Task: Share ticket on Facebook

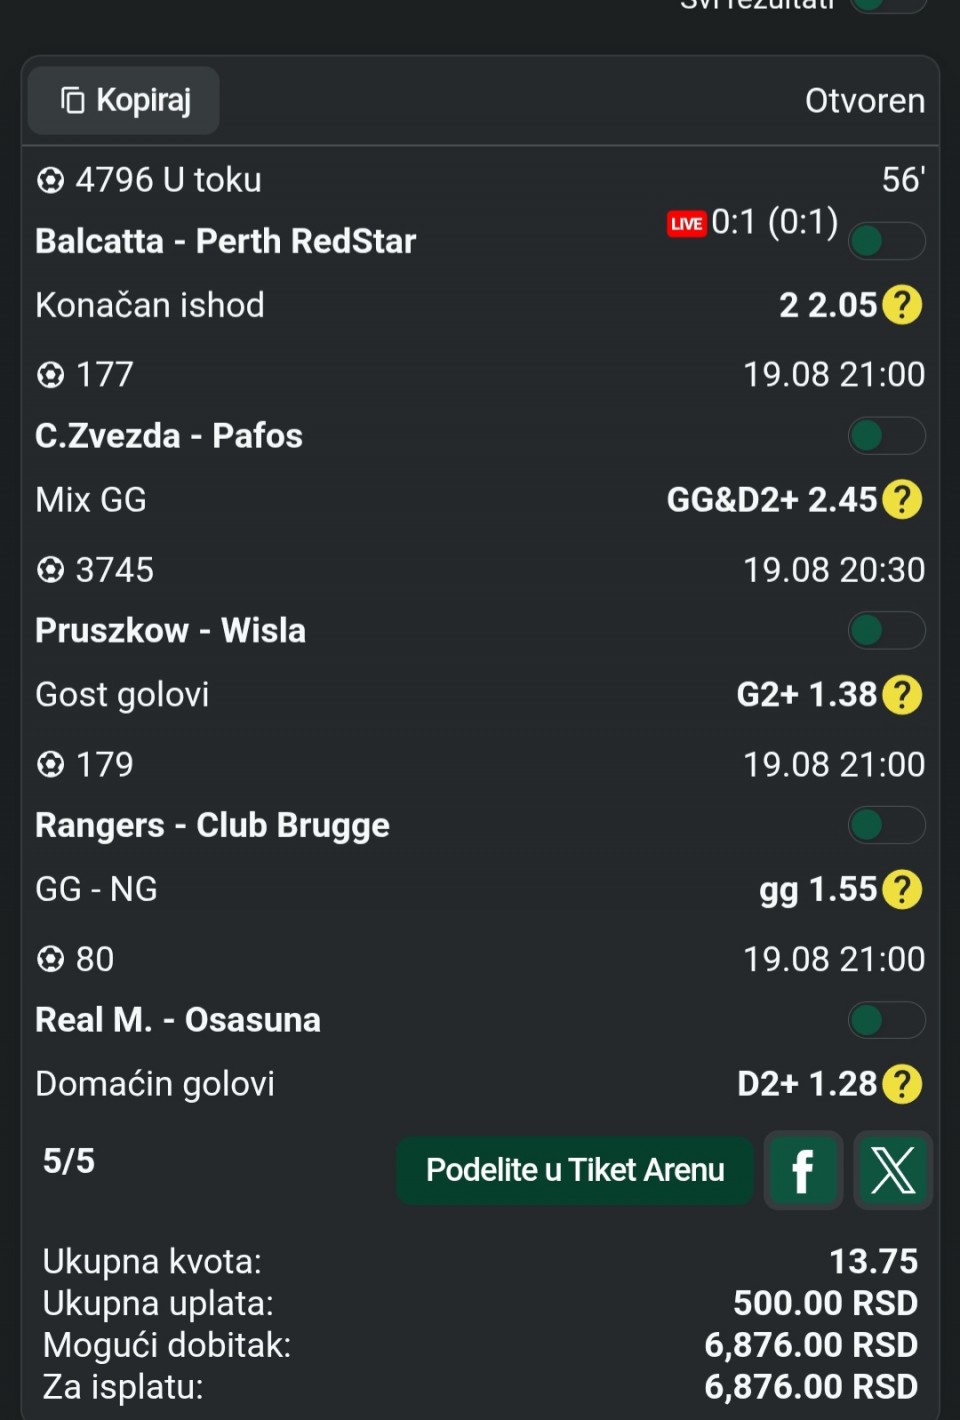Action: tap(803, 1170)
